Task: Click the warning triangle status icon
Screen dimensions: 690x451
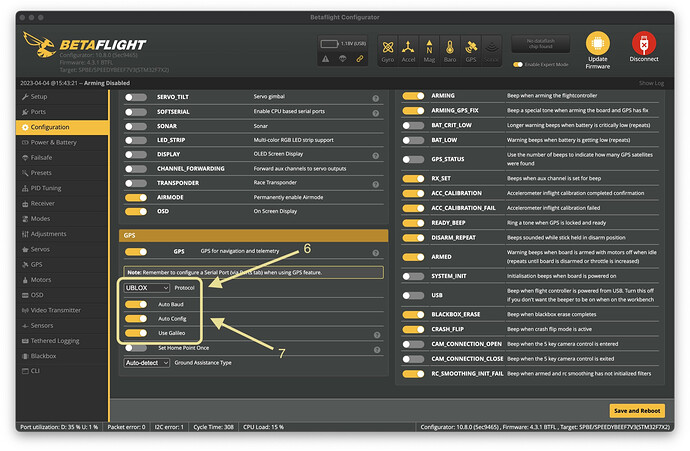Action: [325, 59]
